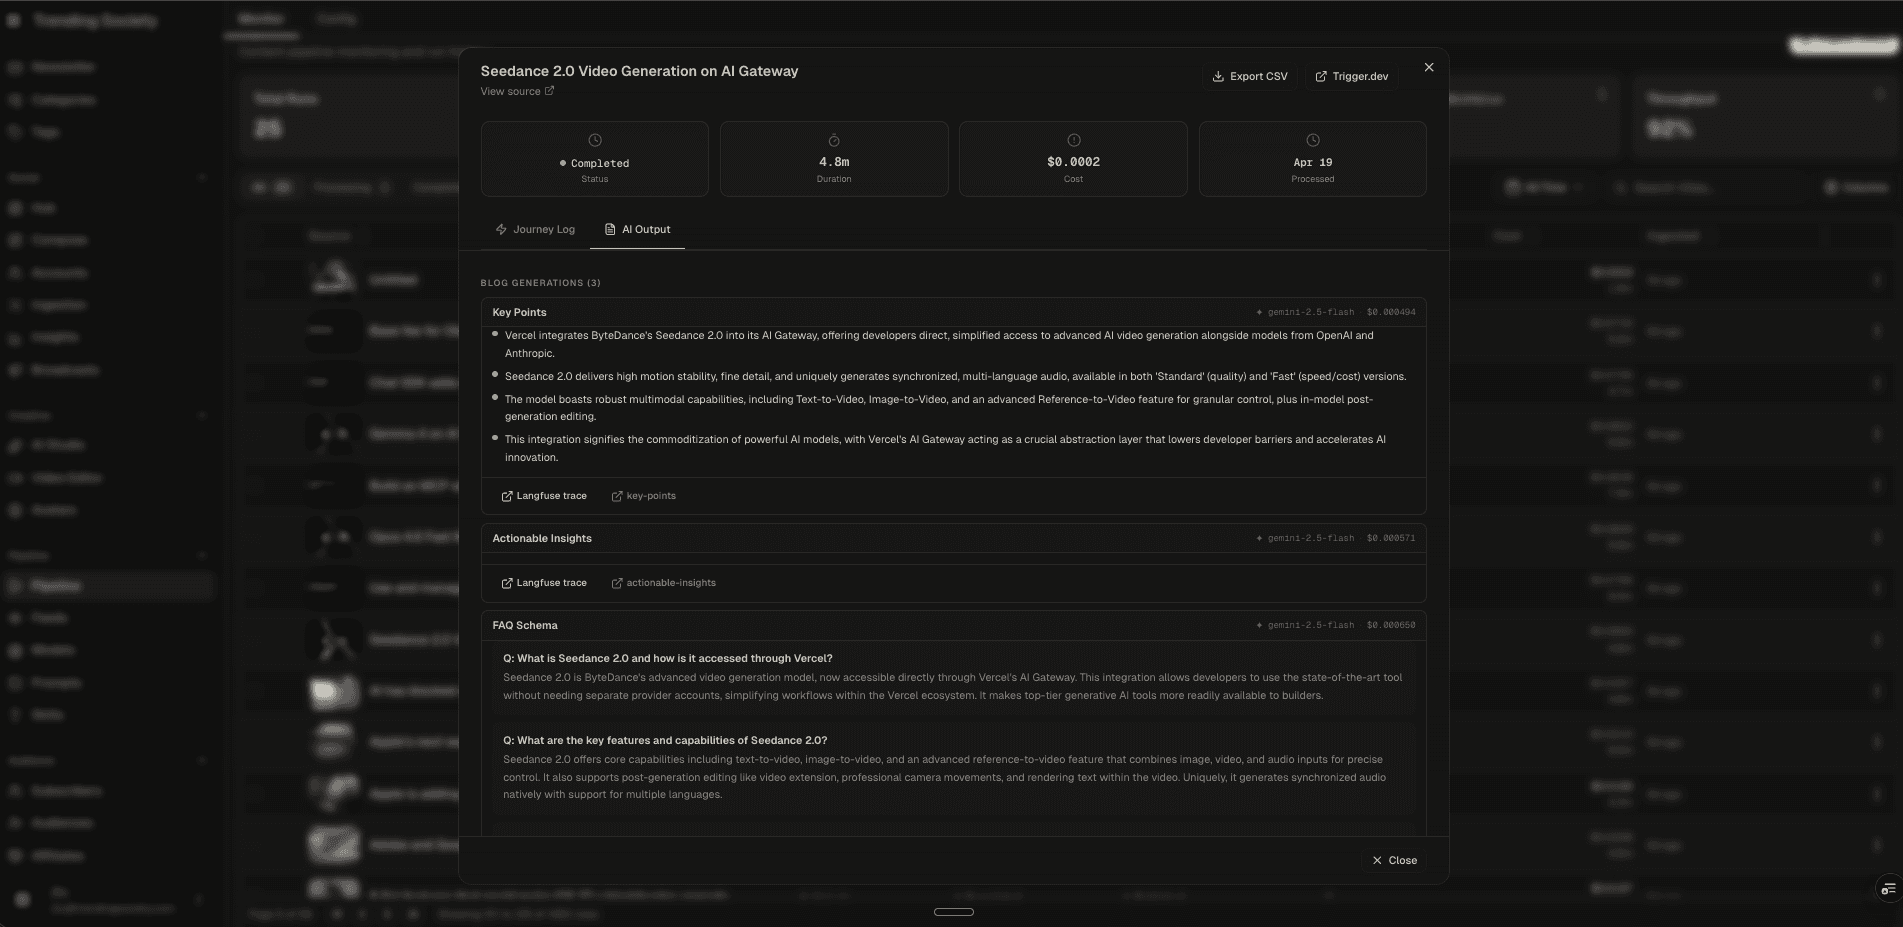
Task: Click the horizontal scrollbar at the page bottom
Action: 955,911
